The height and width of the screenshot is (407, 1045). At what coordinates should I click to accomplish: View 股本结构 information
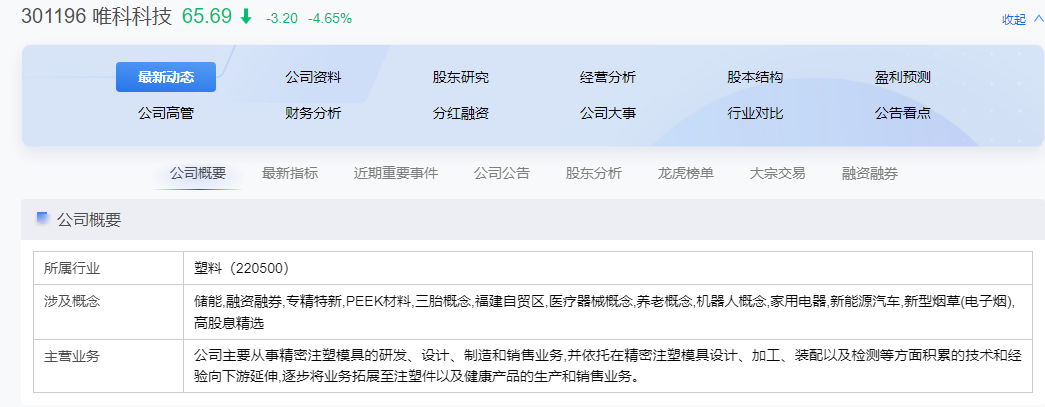[x=755, y=77]
